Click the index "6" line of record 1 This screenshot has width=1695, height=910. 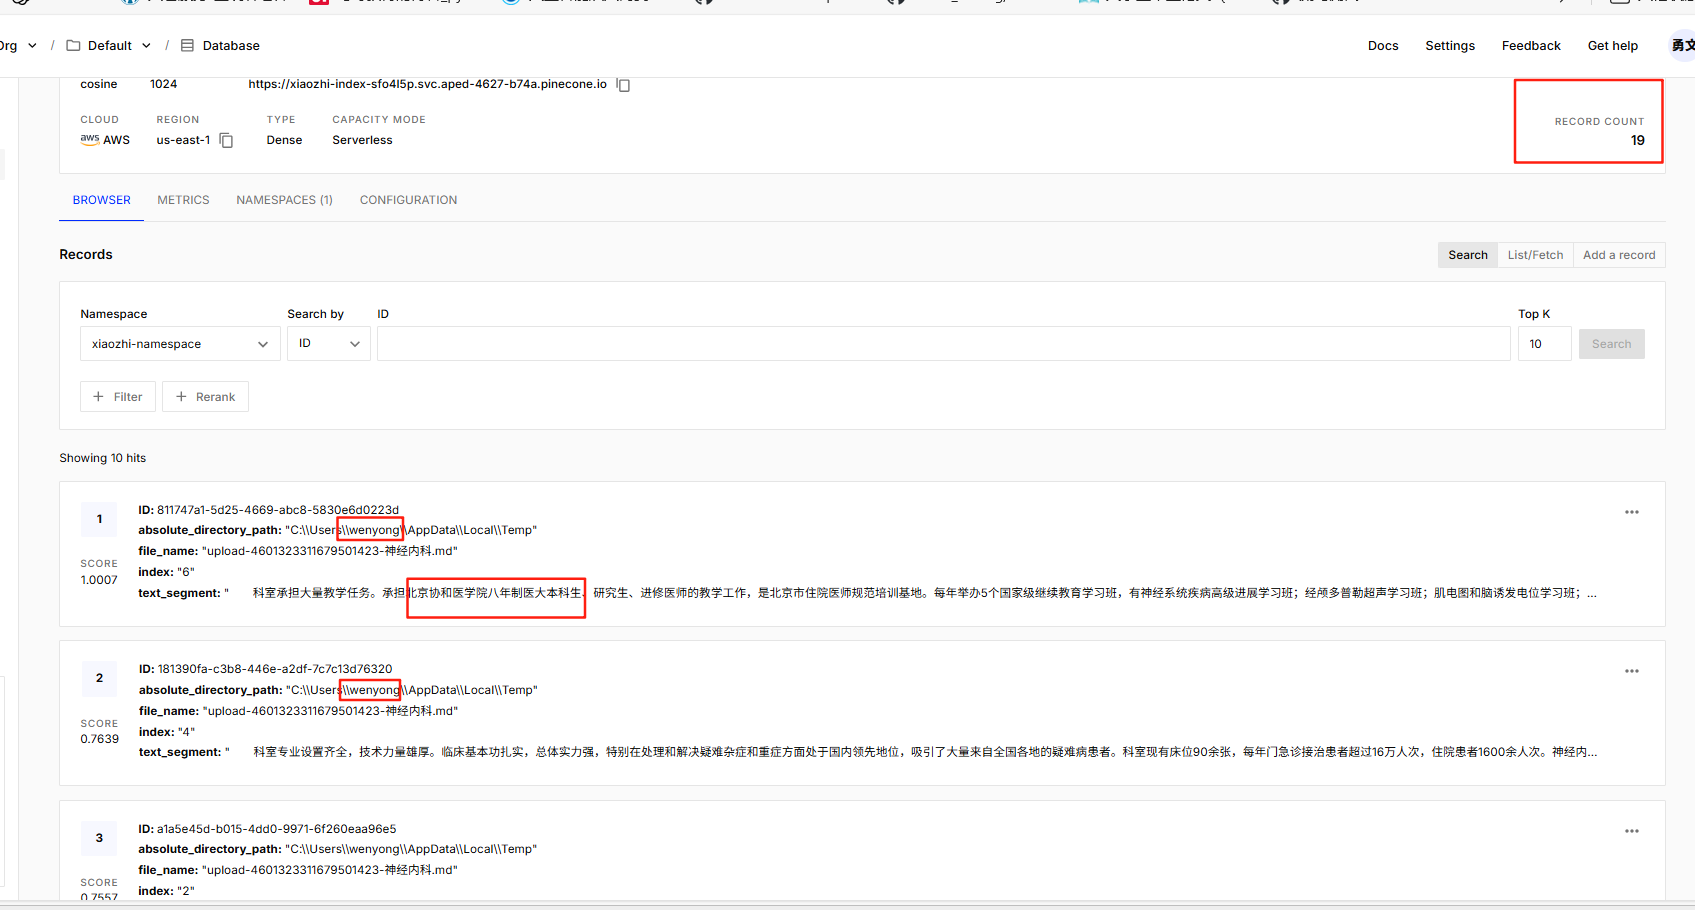(166, 572)
